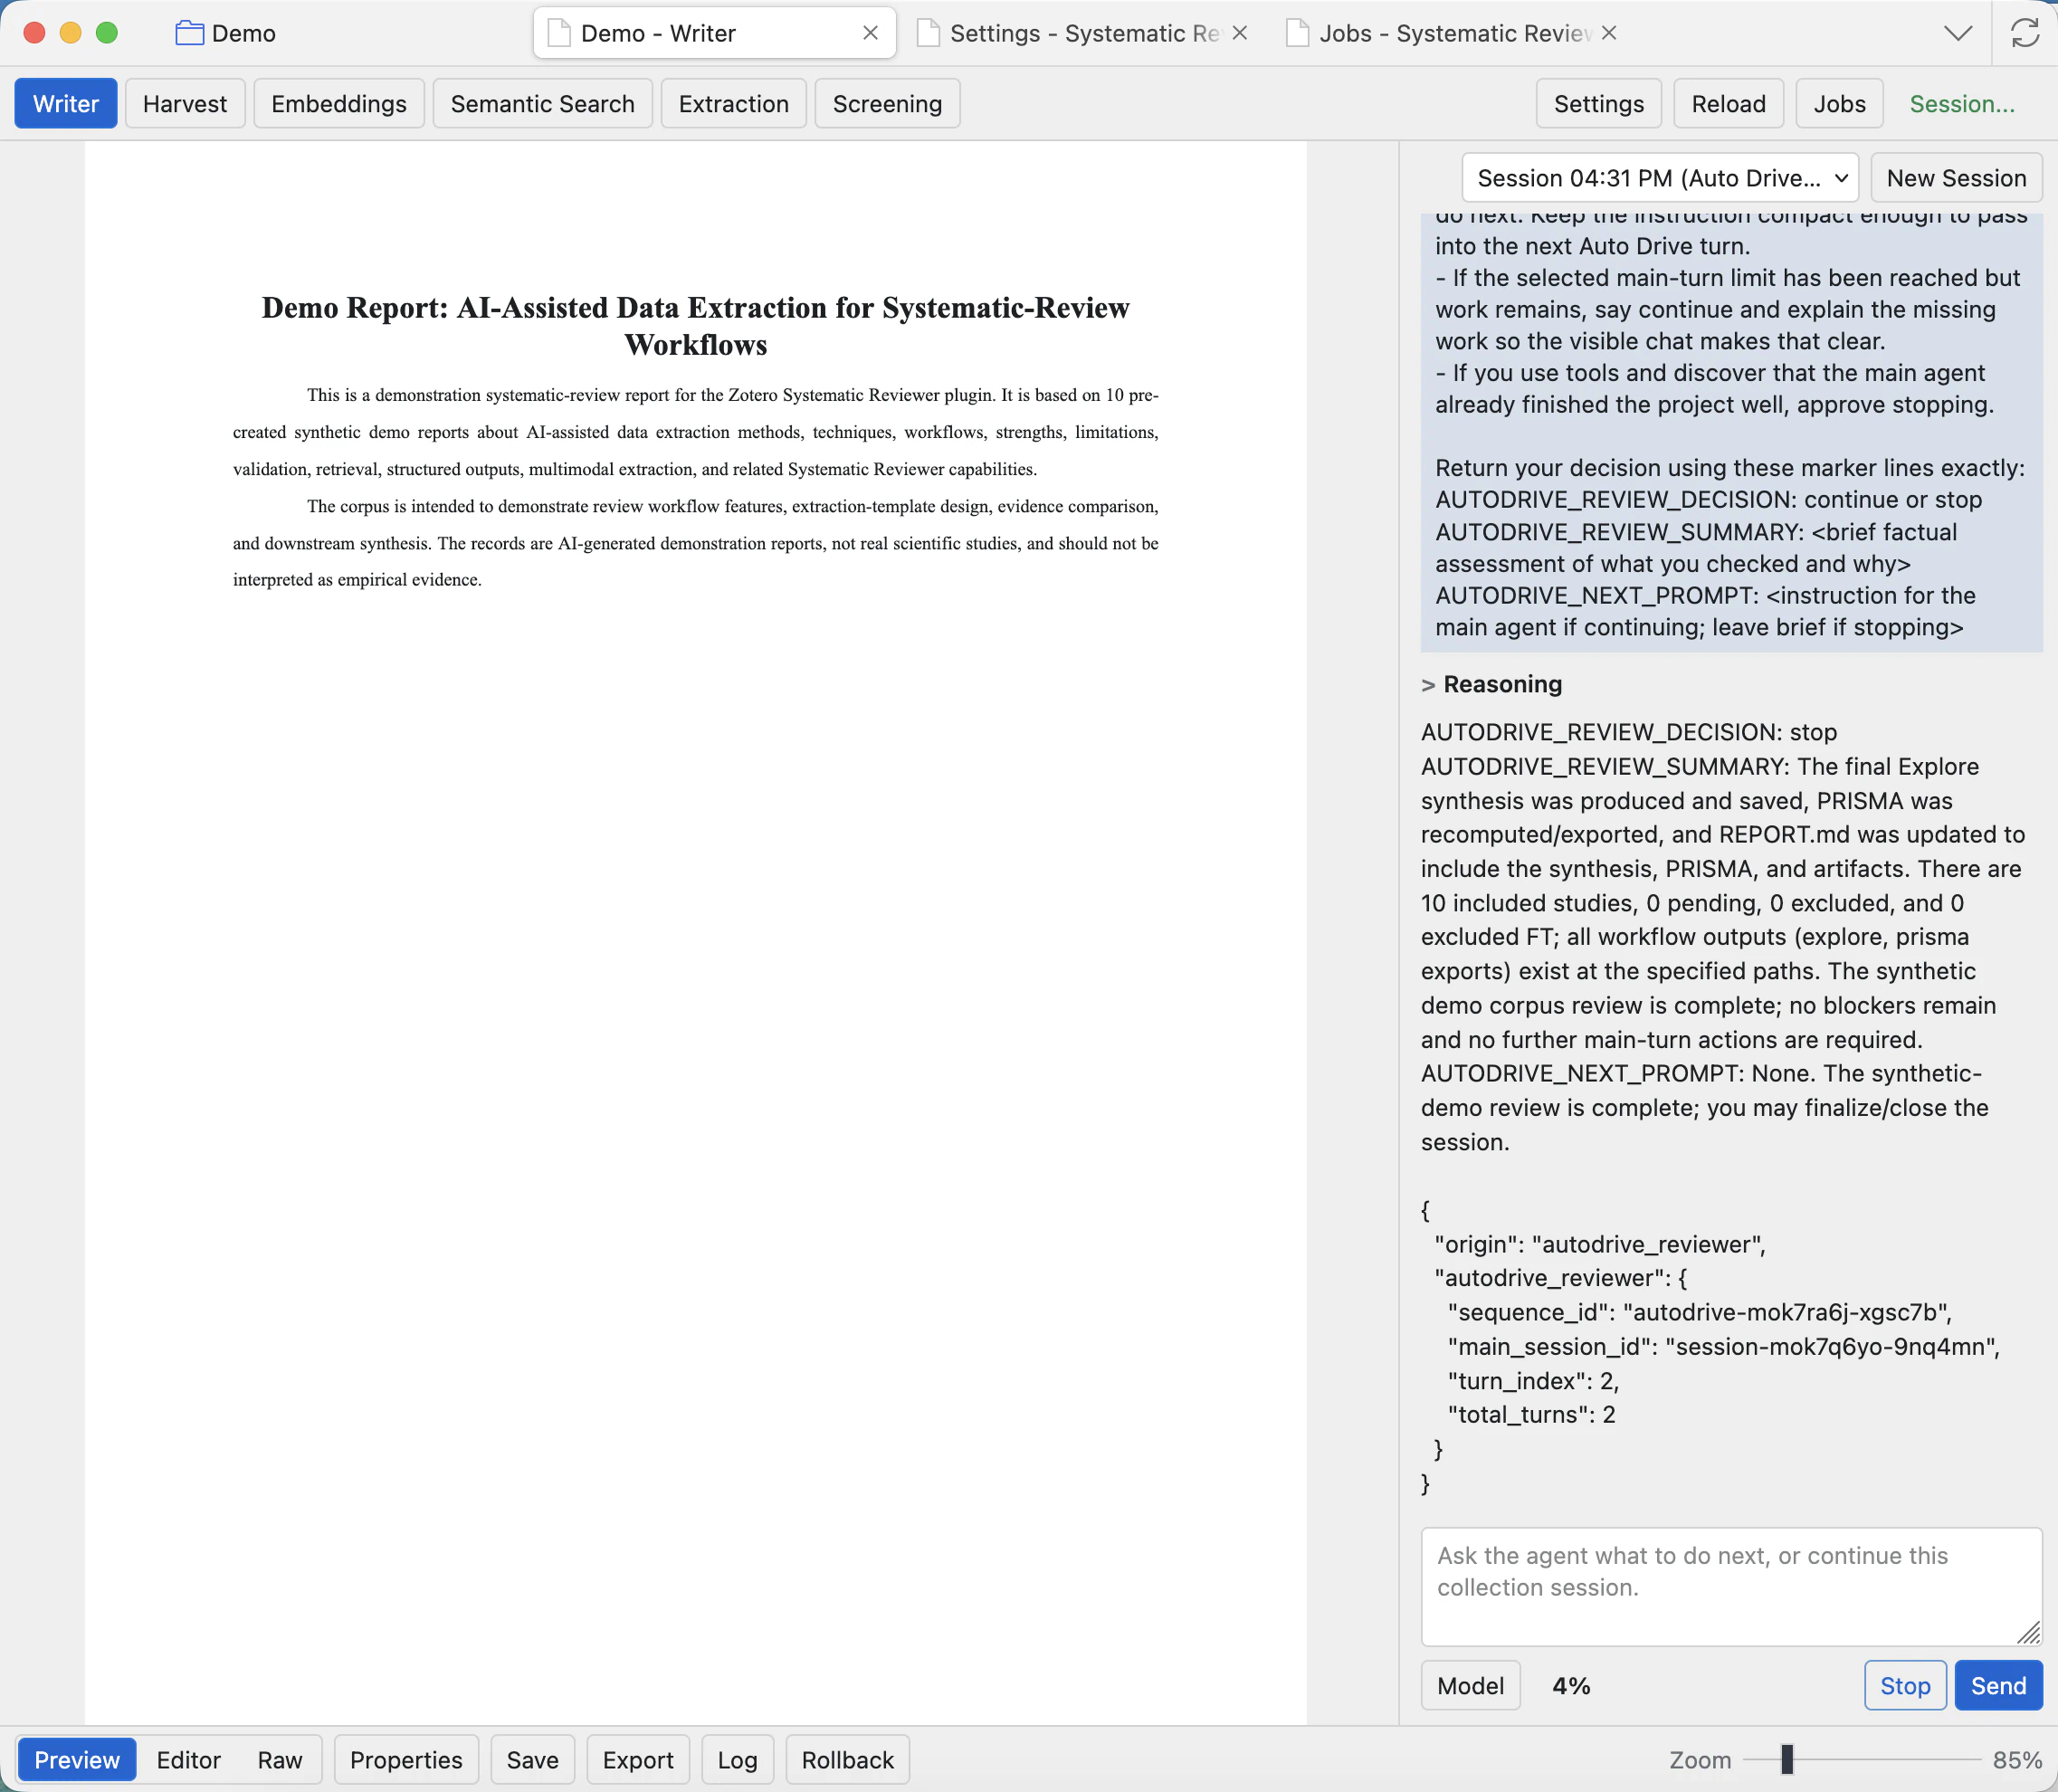Click the "sequence_id" JSON line
The width and height of the screenshot is (2058, 1792).
coord(1699,1312)
